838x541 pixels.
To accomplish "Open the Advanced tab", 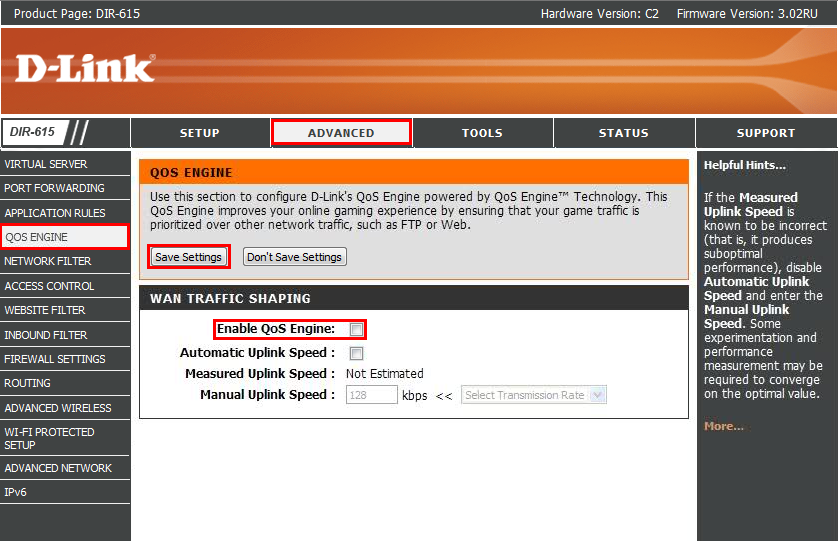I will click(341, 133).
